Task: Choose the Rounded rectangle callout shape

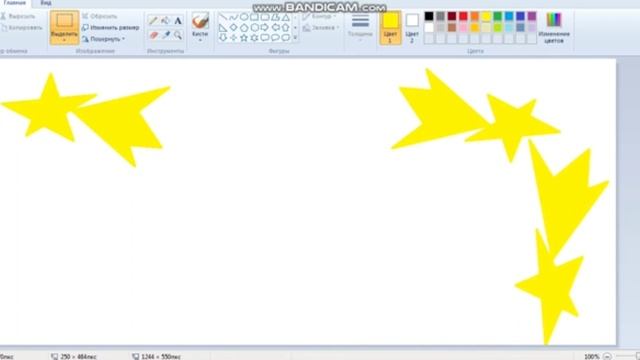Action: pos(265,38)
